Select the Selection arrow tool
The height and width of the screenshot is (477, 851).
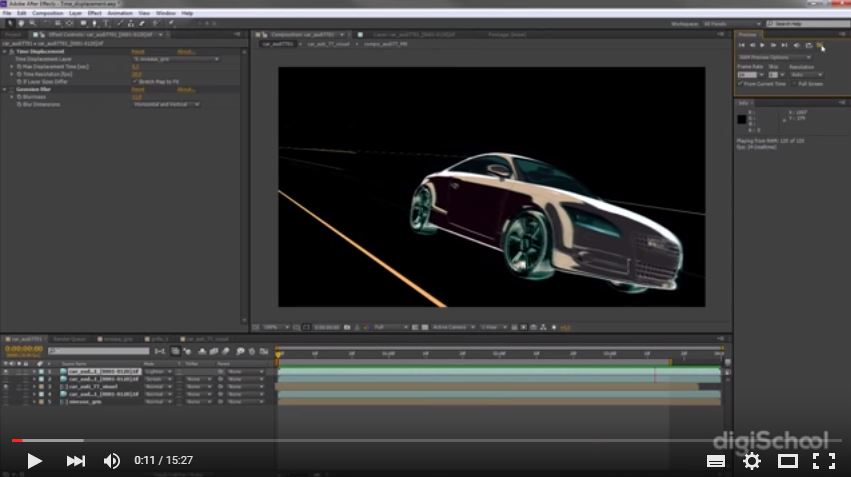click(10, 24)
